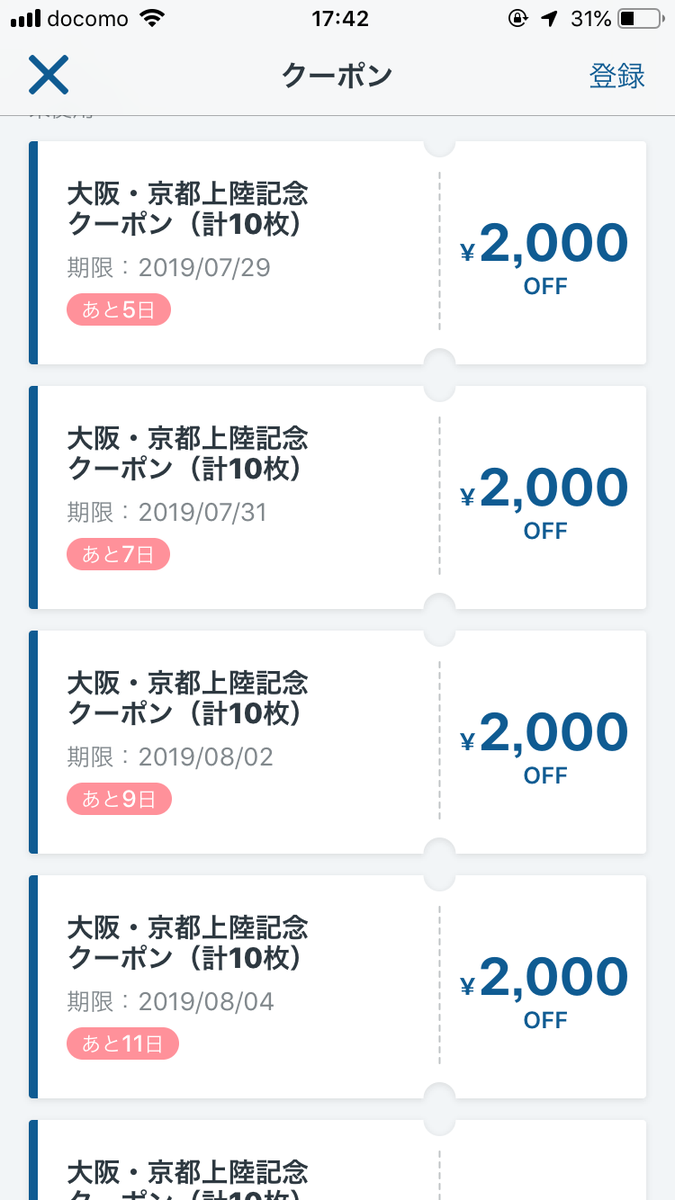Tap the あと9日 pink badge
The height and width of the screenshot is (1200, 675).
click(x=118, y=798)
